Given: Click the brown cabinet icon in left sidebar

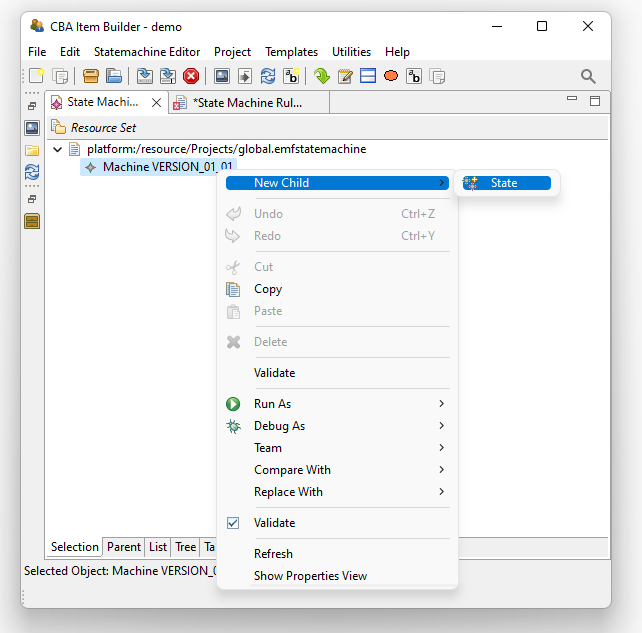Looking at the screenshot, I should click(32, 221).
